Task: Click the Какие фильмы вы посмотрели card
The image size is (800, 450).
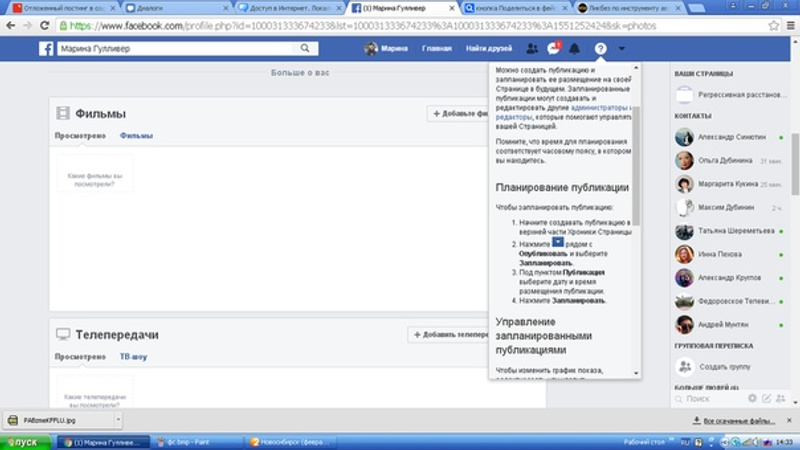Action: click(95, 174)
